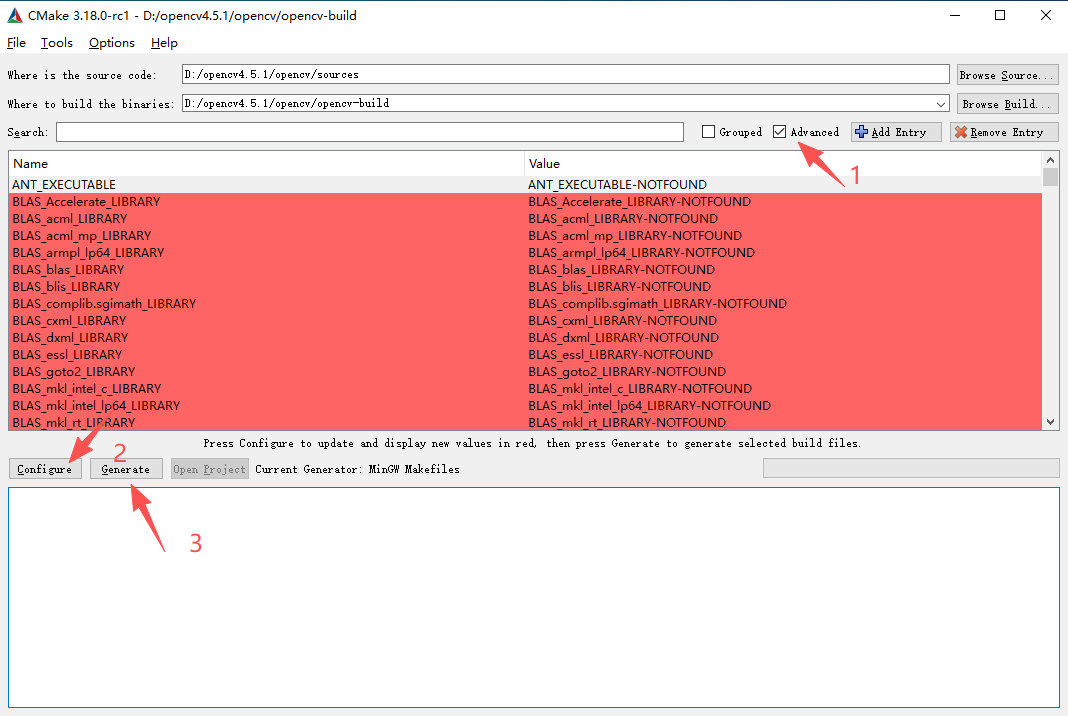The image size is (1068, 716).
Task: Click the CMake logo icon in title bar
Action: click(14, 15)
